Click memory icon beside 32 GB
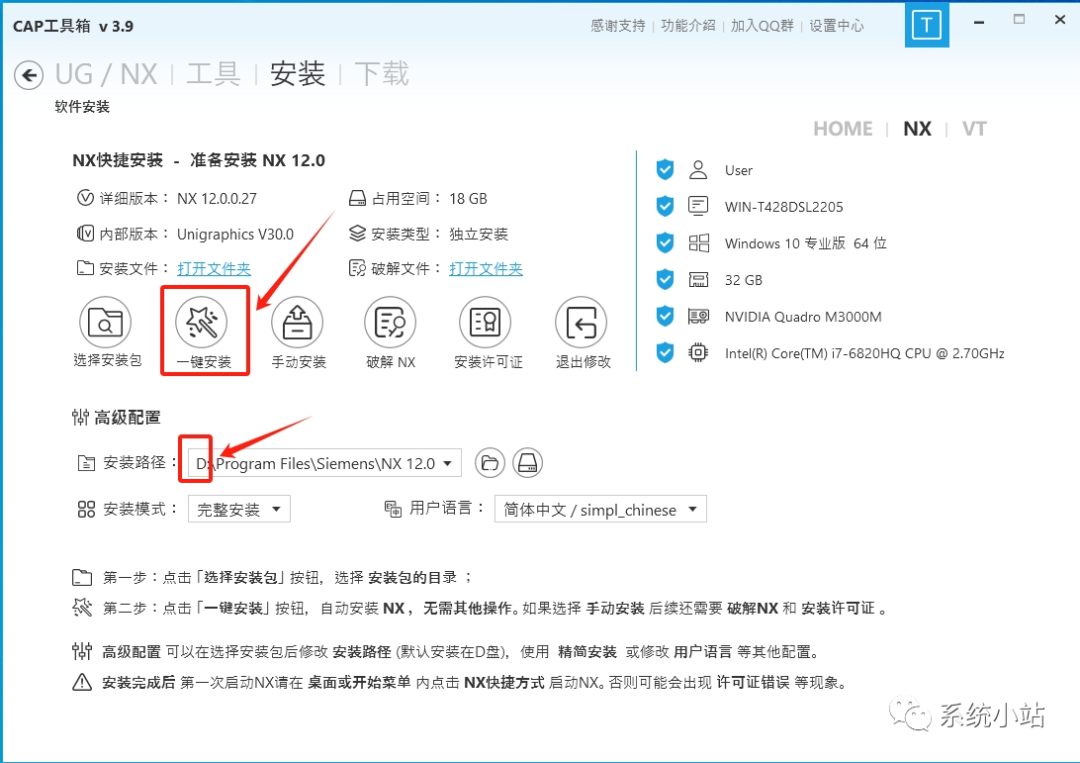 pos(698,280)
